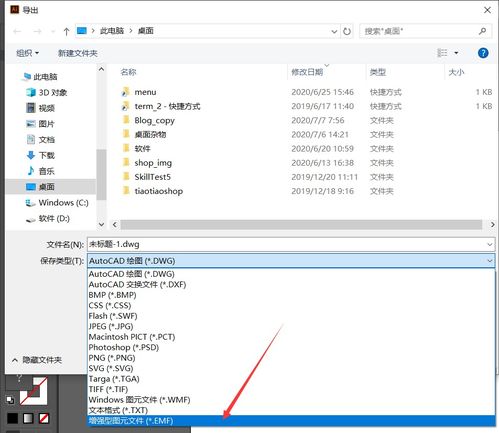Choose TIFF (*.TIF) format

[291, 389]
